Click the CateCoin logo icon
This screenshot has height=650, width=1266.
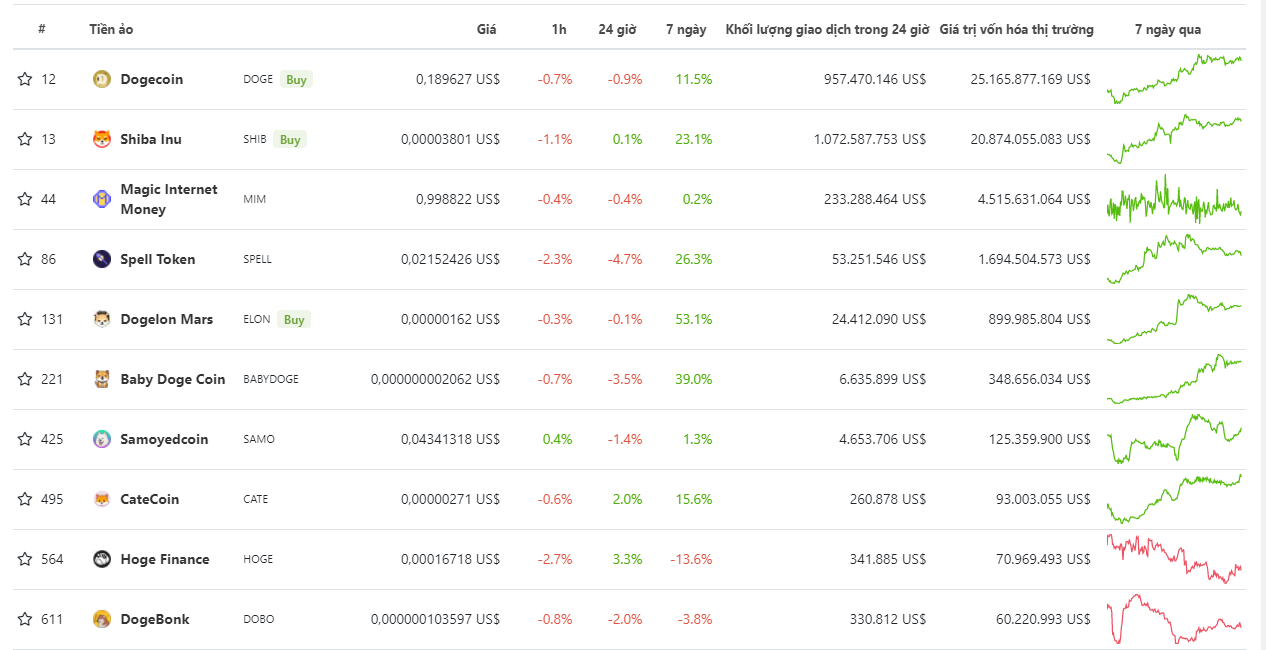101,499
